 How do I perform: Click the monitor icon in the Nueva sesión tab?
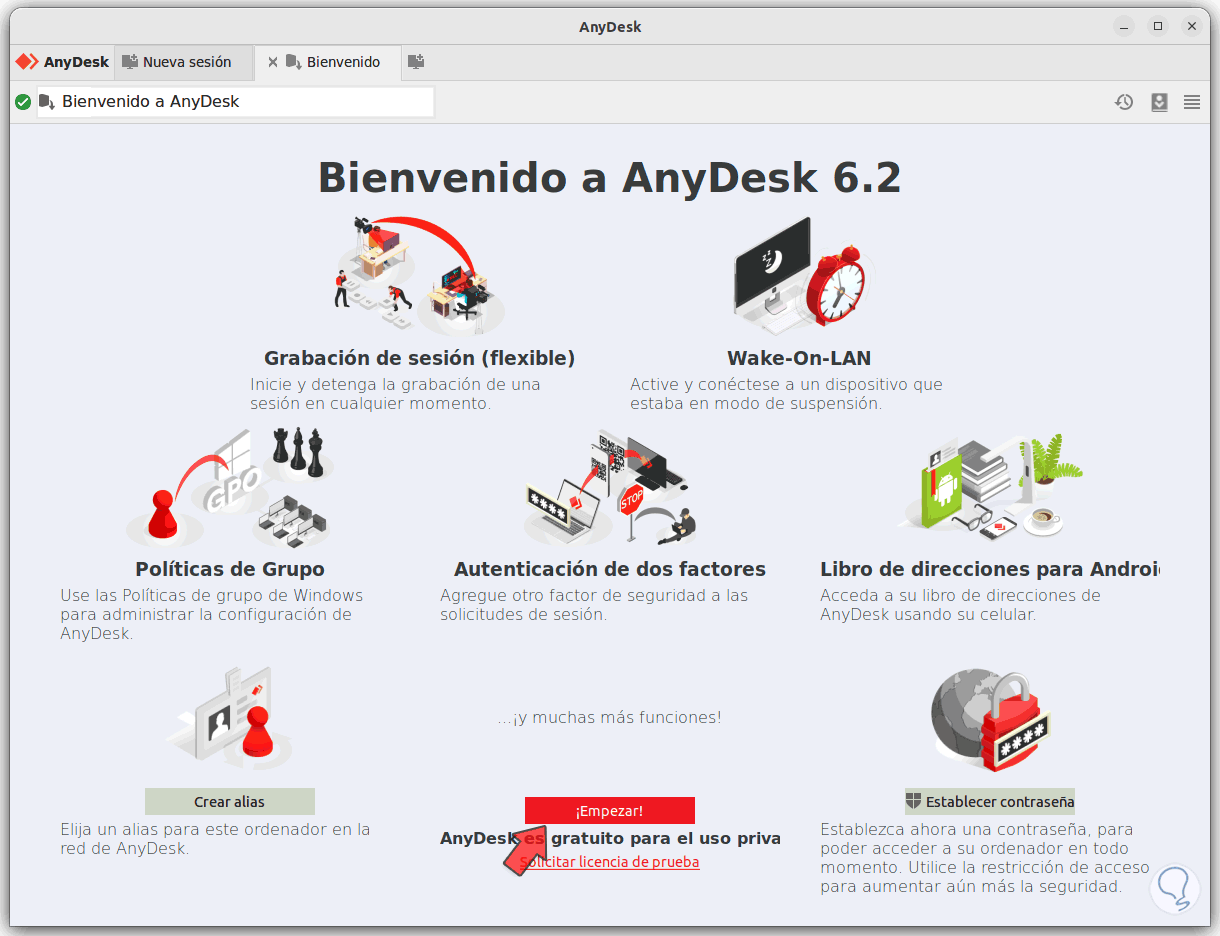(130, 62)
